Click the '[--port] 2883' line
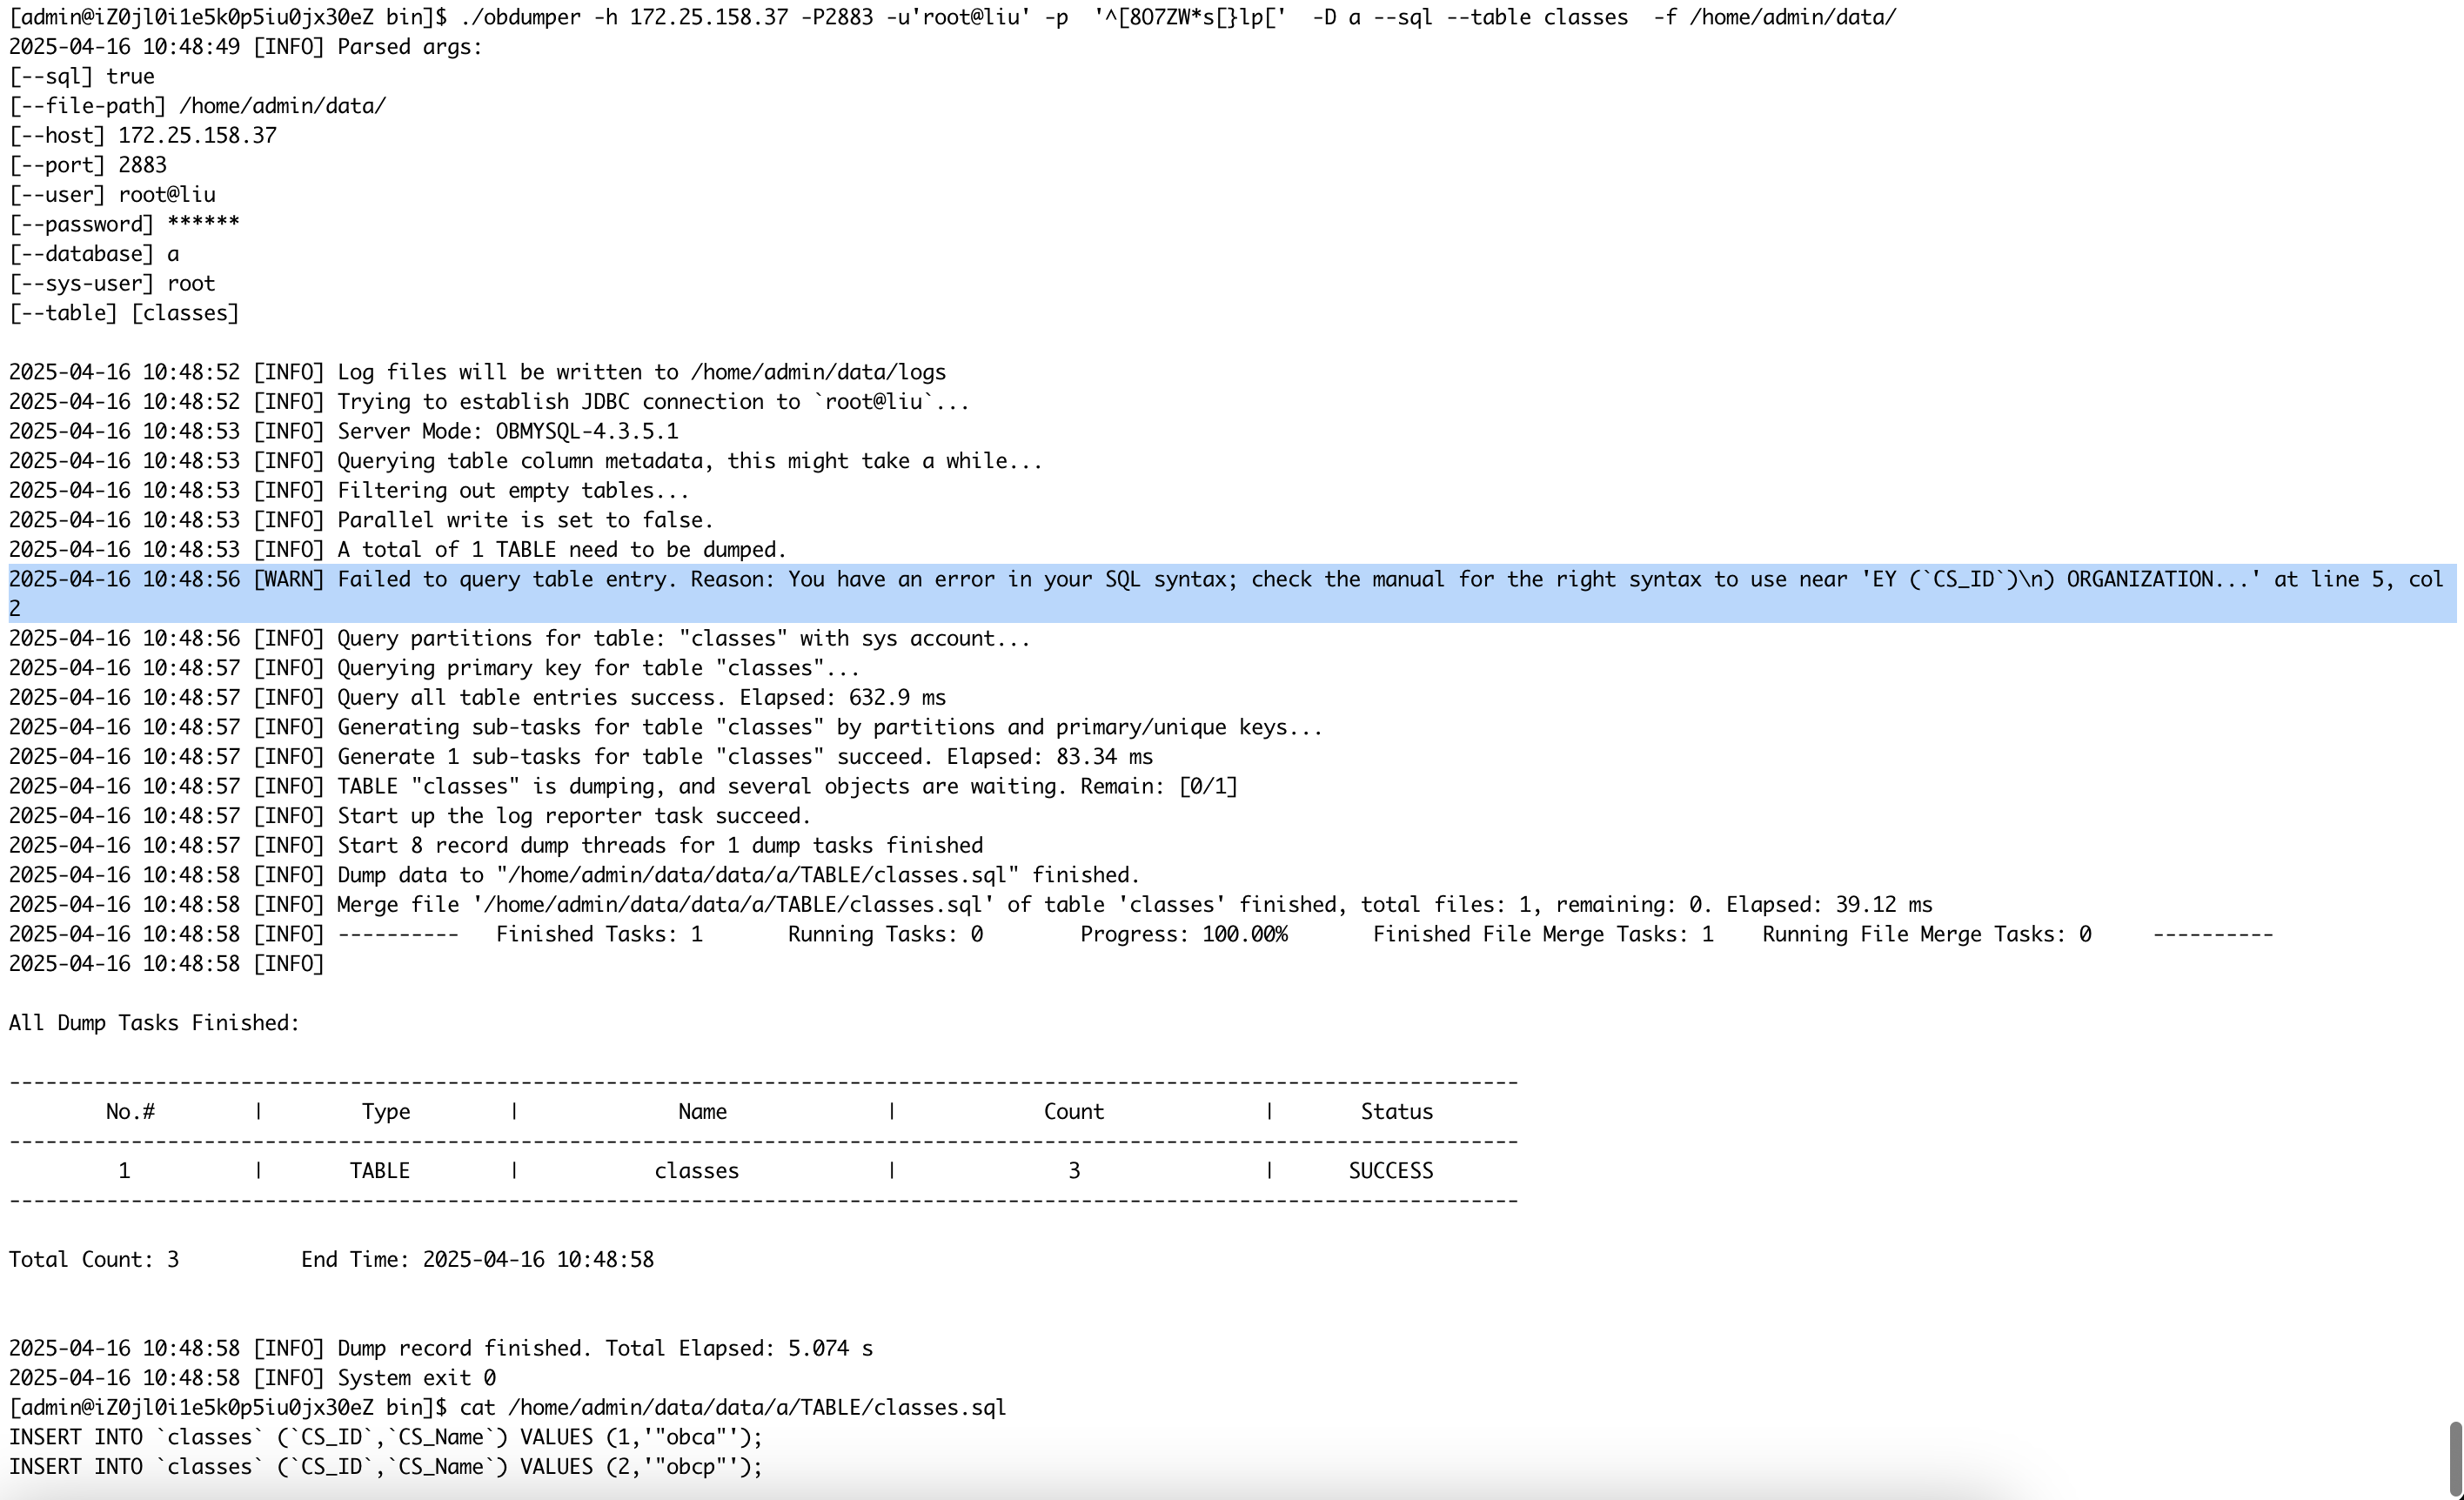Screen dimensions: 2464x1500 coord(88,165)
